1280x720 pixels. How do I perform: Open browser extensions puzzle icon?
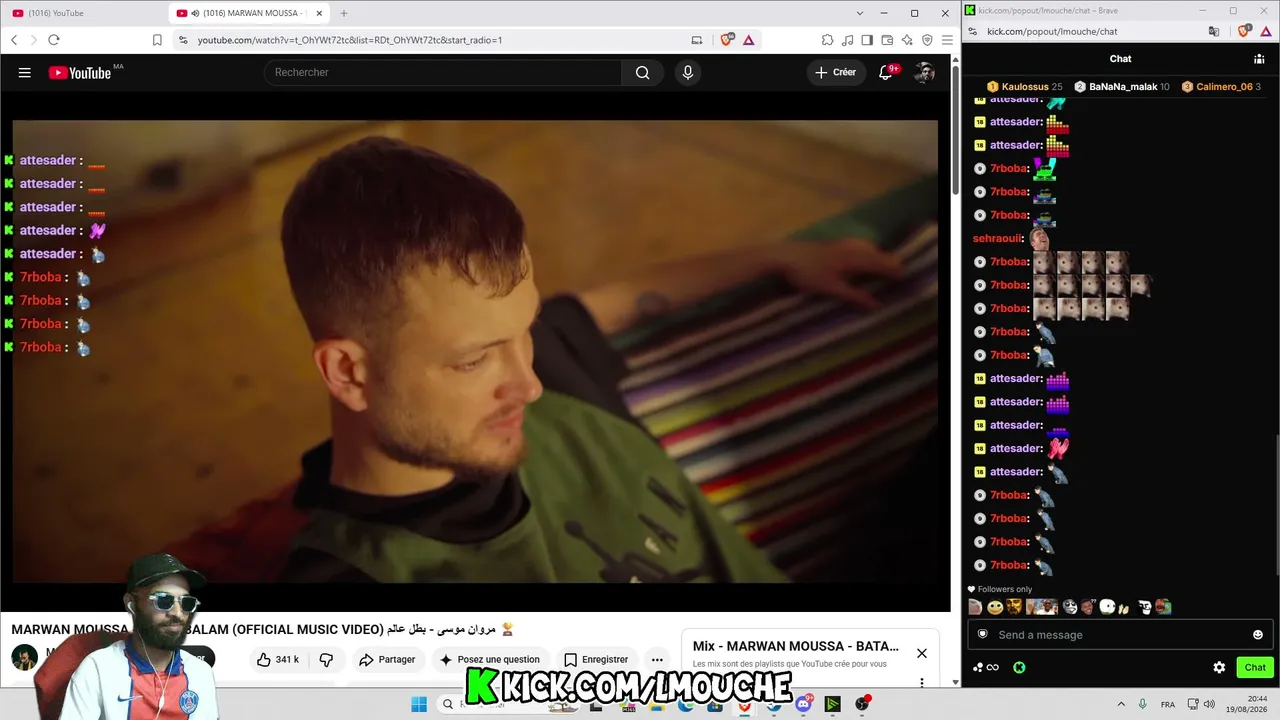pyautogui.click(x=827, y=40)
